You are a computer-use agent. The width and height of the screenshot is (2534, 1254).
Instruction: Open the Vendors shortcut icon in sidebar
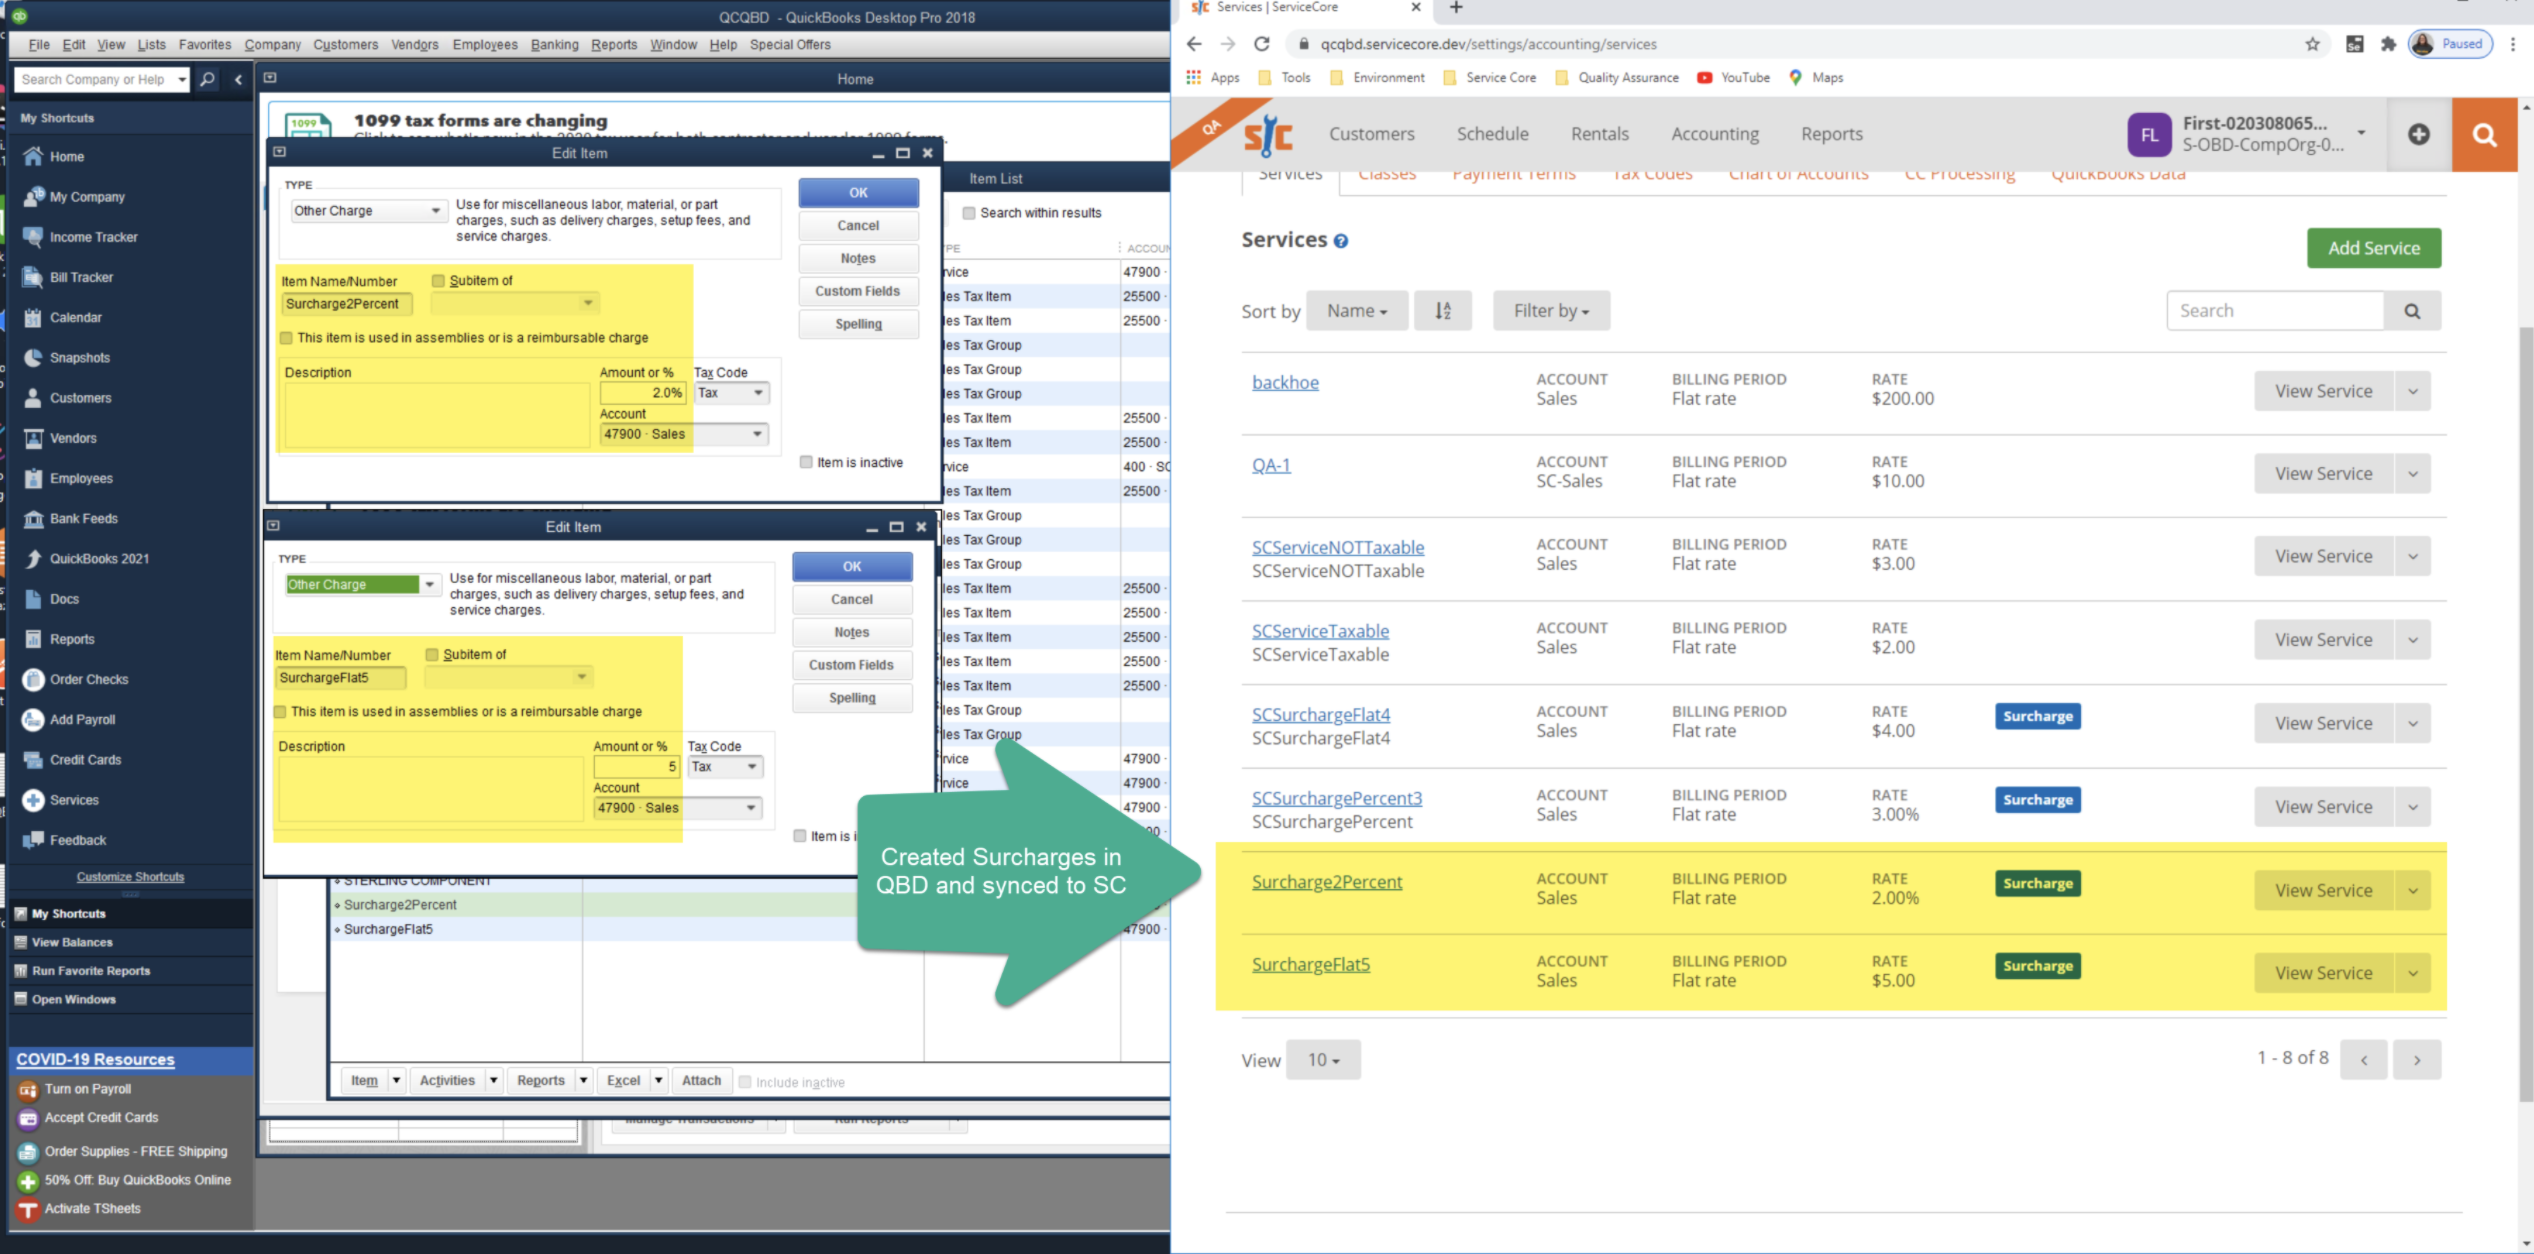tap(33, 438)
